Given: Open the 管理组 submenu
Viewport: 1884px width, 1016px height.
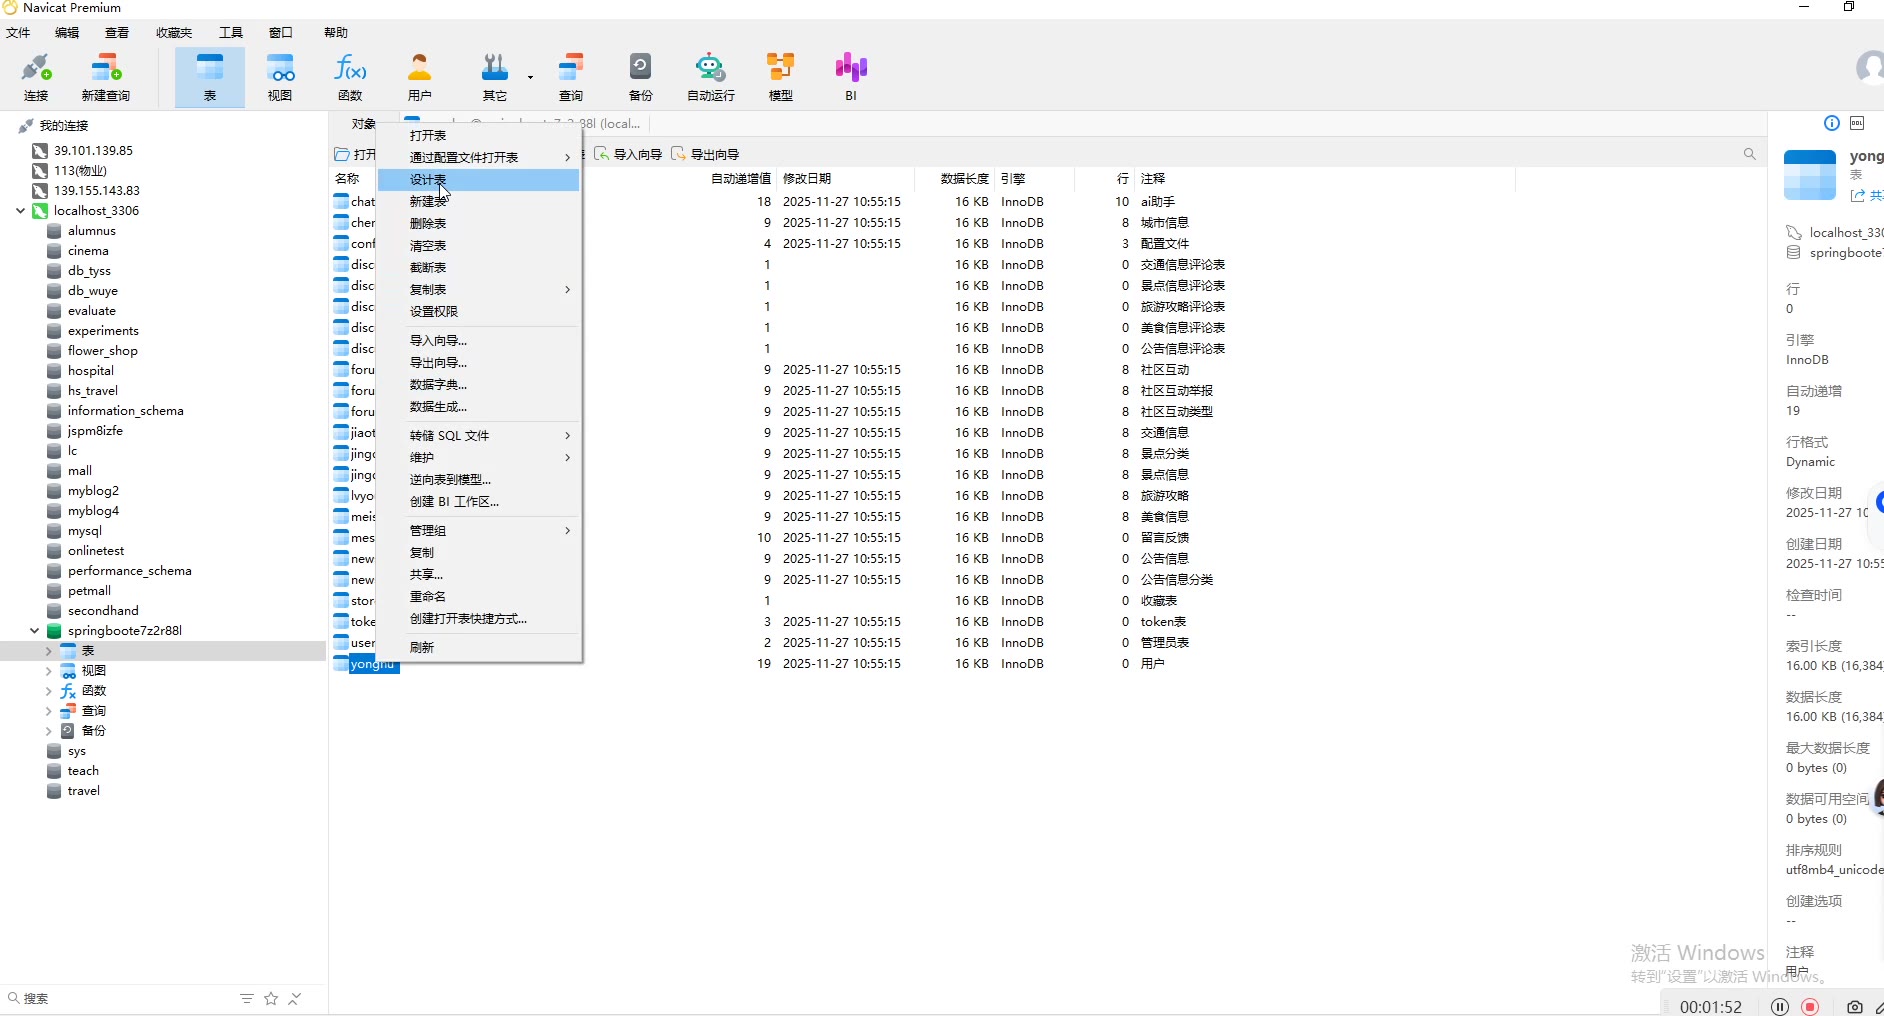Looking at the screenshot, I should 479,531.
